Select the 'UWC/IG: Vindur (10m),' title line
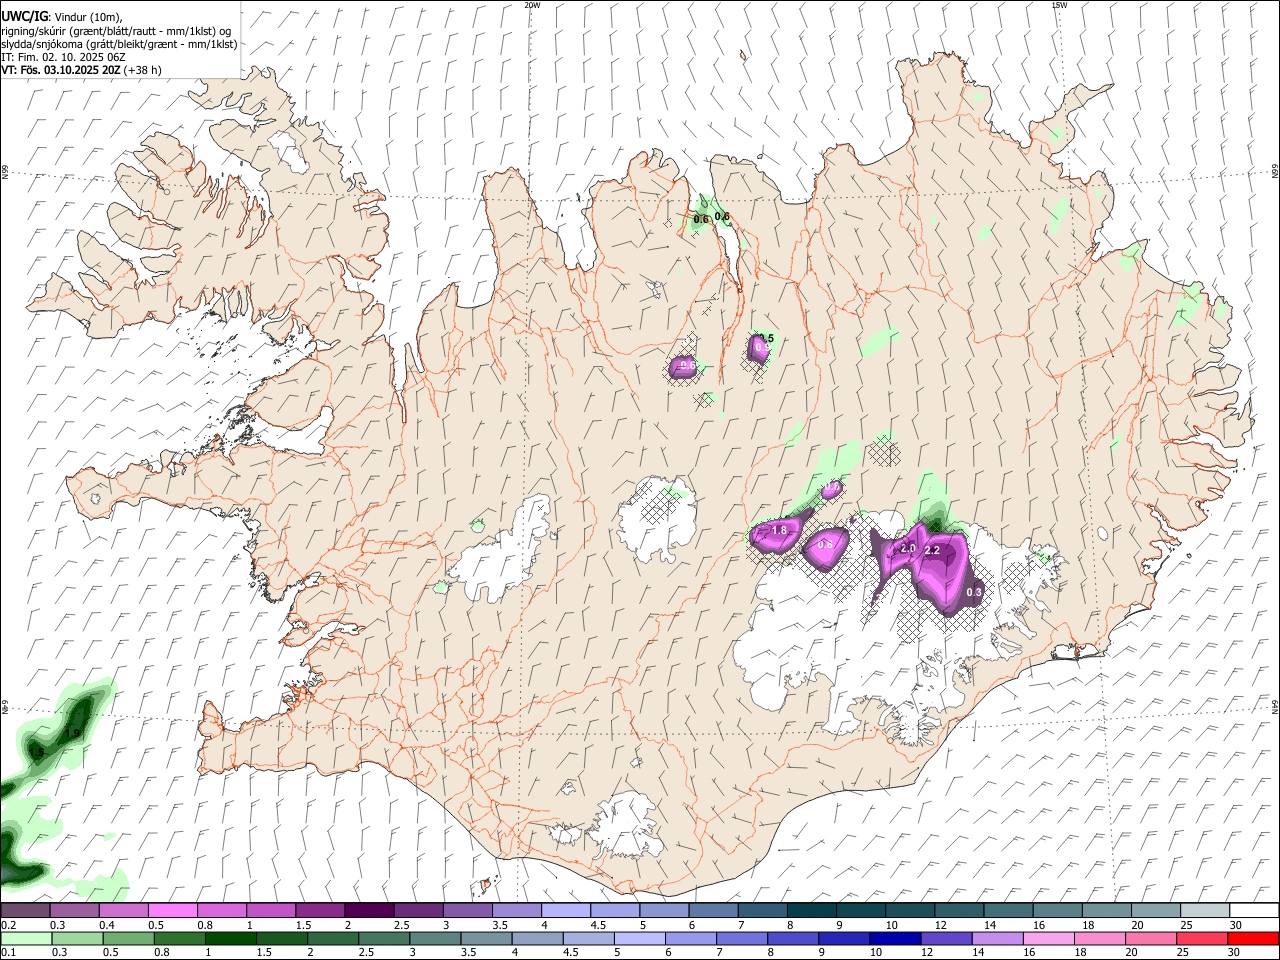The image size is (1280, 960). [61, 17]
